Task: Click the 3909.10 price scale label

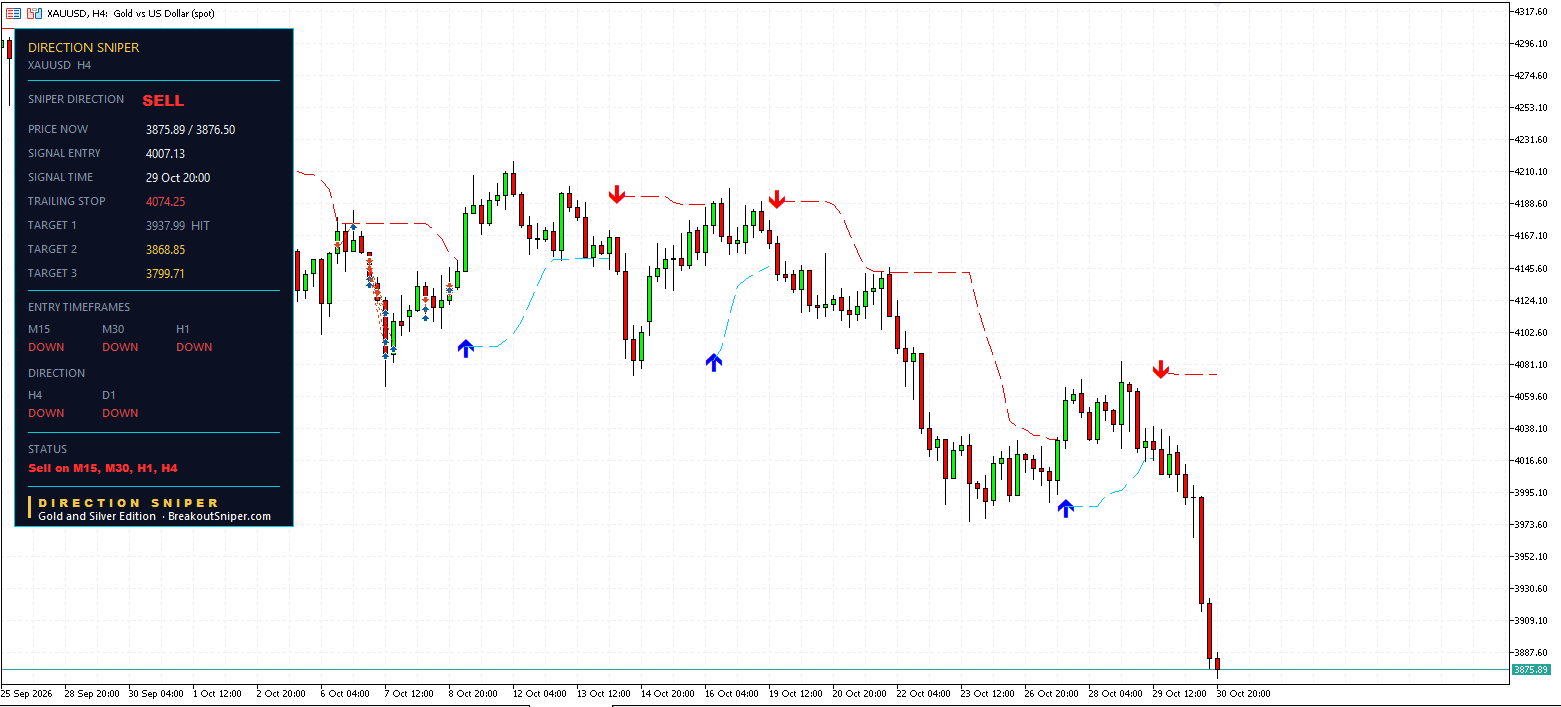Action: (1533, 621)
